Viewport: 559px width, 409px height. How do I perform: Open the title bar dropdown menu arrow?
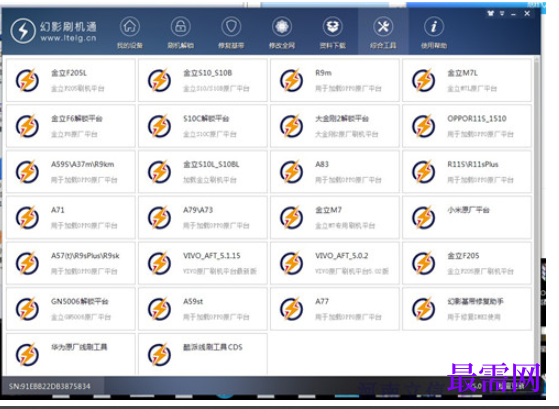[502, 14]
